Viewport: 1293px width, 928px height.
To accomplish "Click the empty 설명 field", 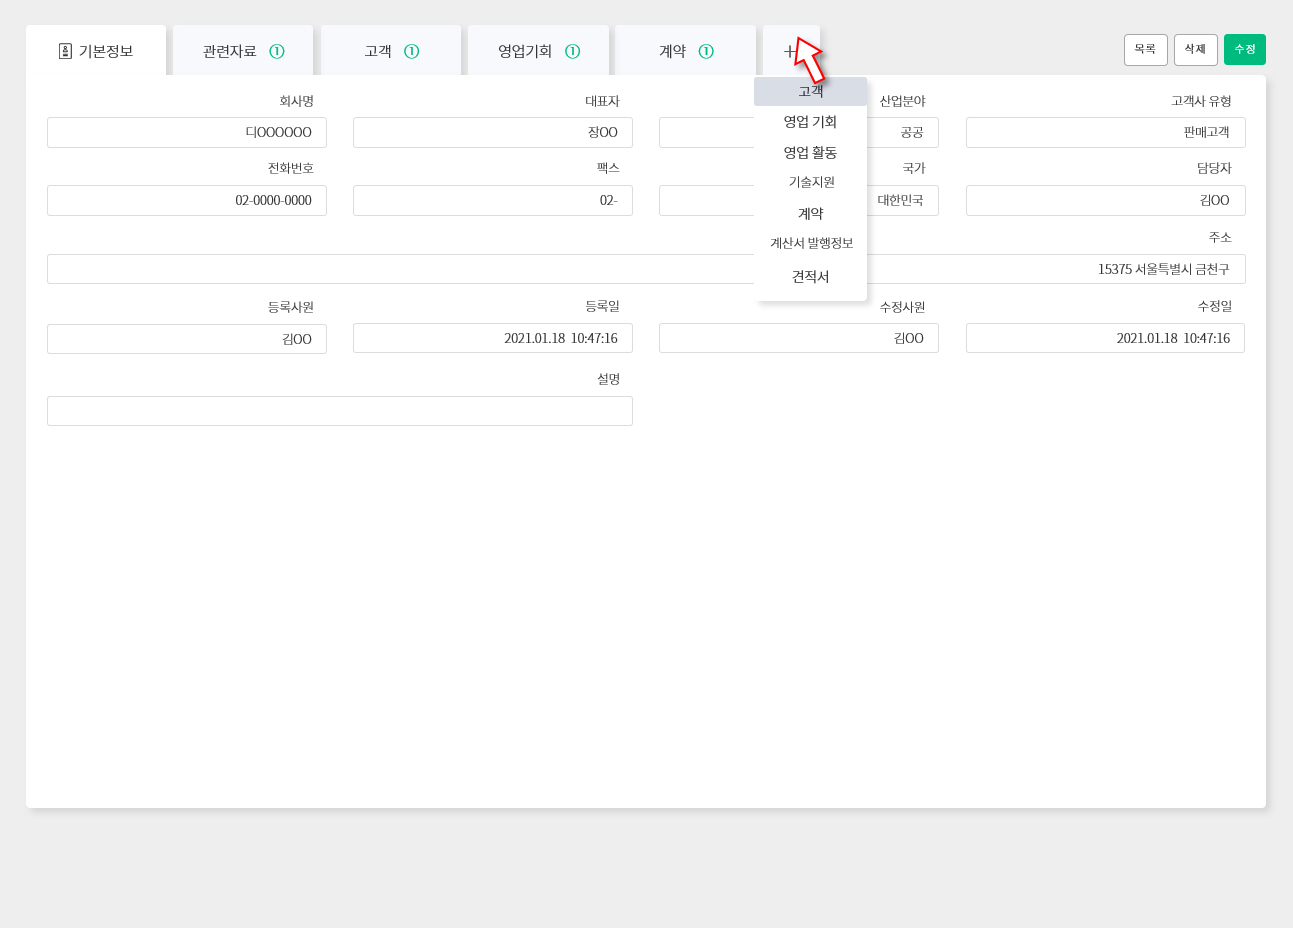I will [x=340, y=411].
